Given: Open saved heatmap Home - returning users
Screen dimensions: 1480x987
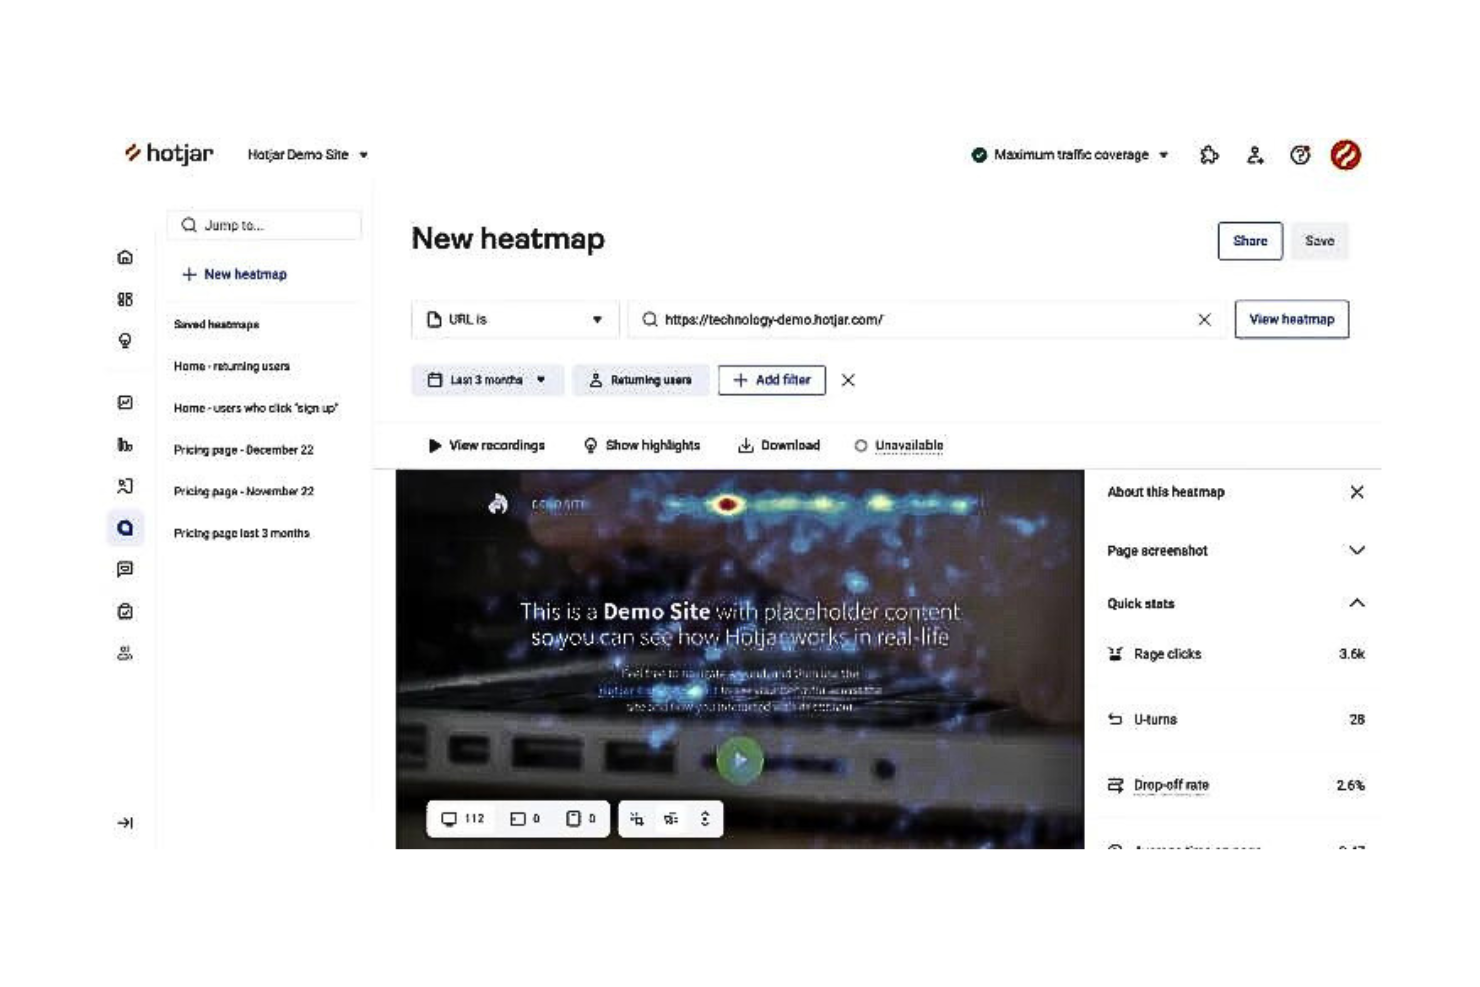Looking at the screenshot, I should point(232,366).
